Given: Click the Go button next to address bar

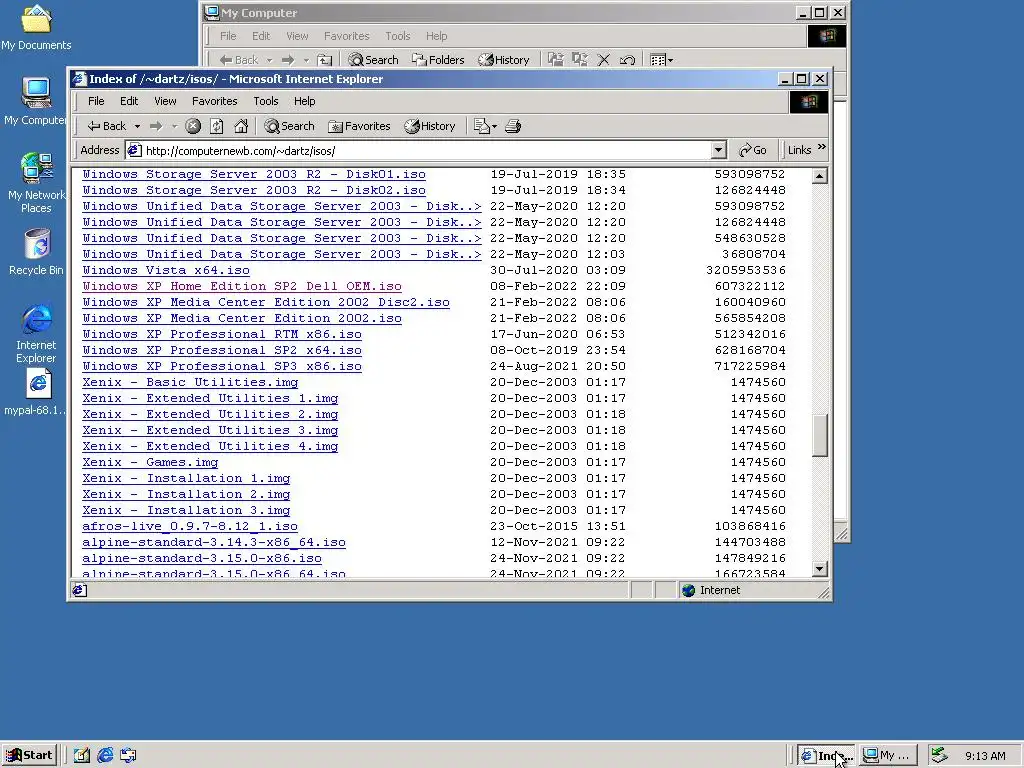Looking at the screenshot, I should point(753,150).
